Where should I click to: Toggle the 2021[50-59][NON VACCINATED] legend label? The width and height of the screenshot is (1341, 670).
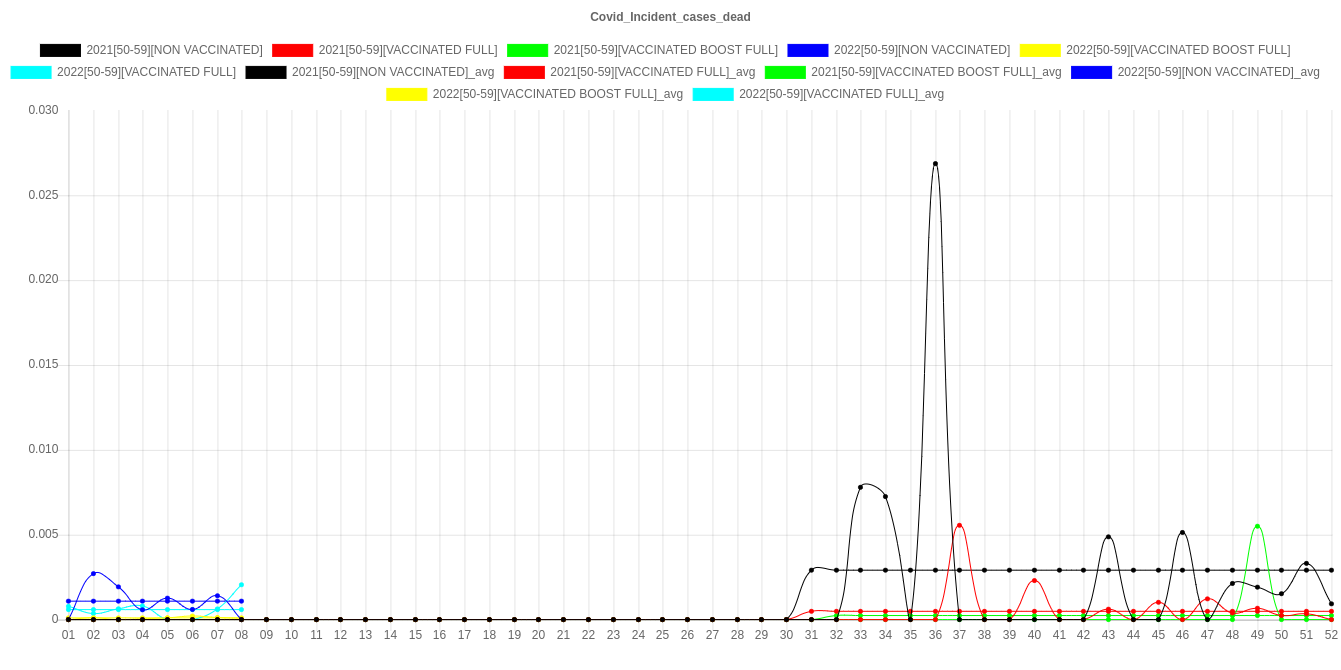coord(174,50)
